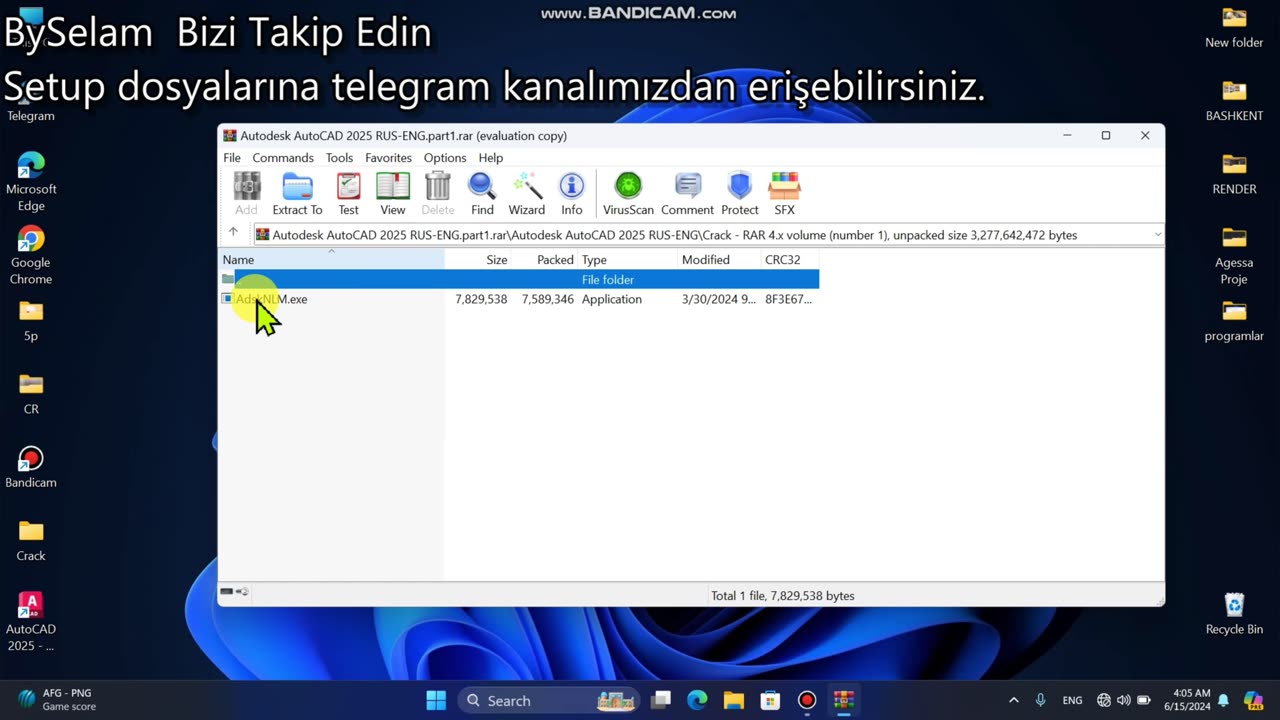Click the Add toolbar icon in WinRAR
The width and height of the screenshot is (1280, 720).
[246, 194]
